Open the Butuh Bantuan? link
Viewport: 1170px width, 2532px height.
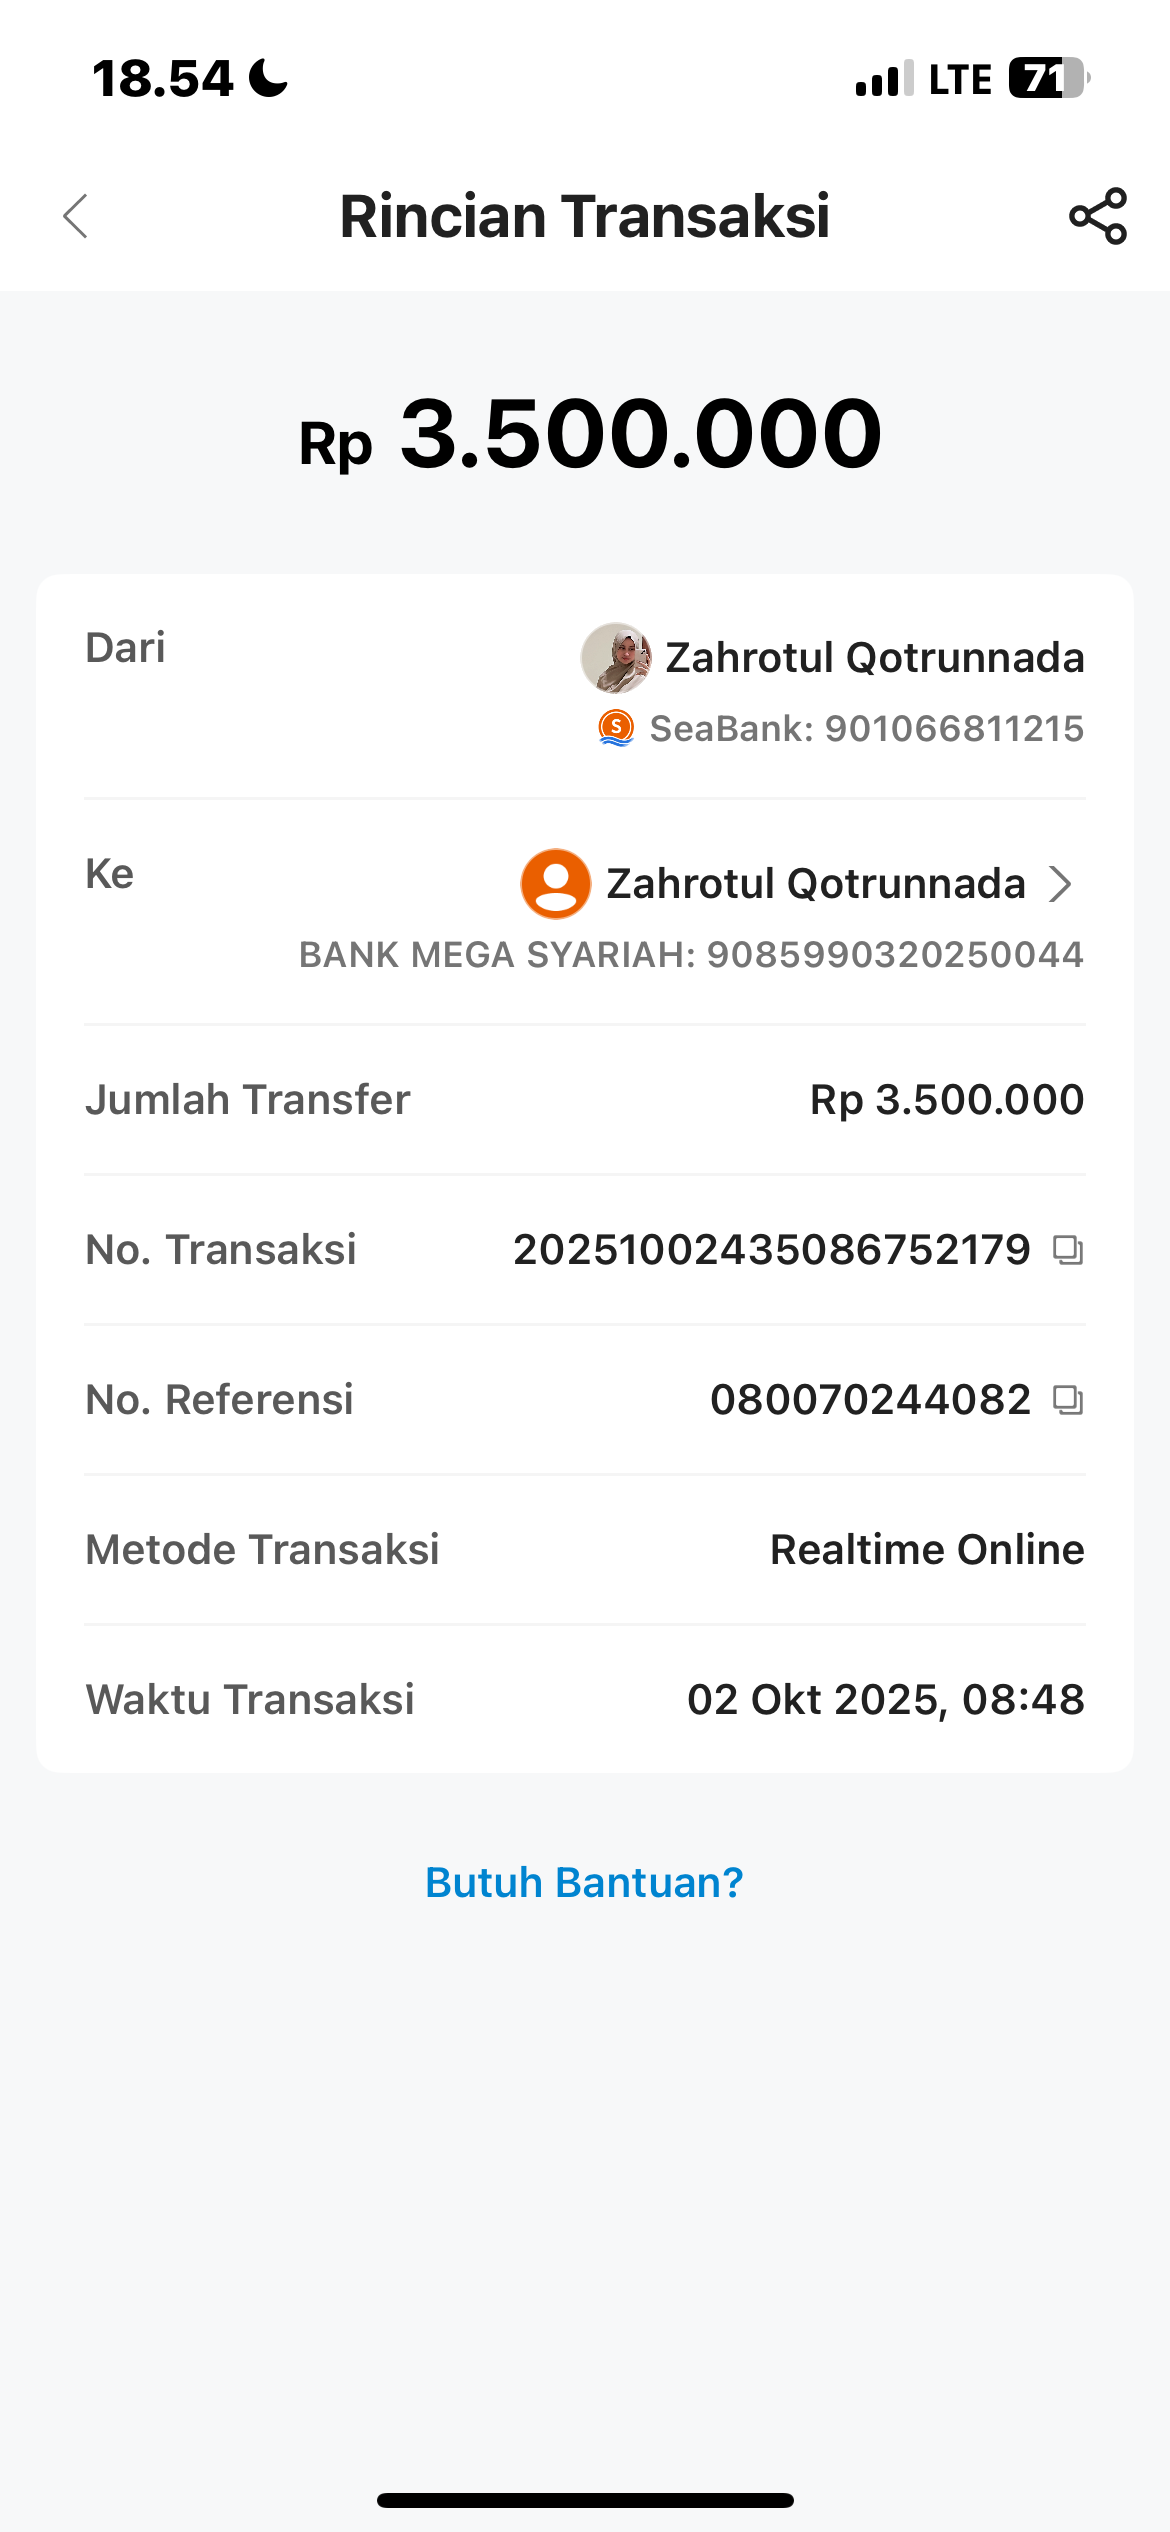pos(585,1883)
